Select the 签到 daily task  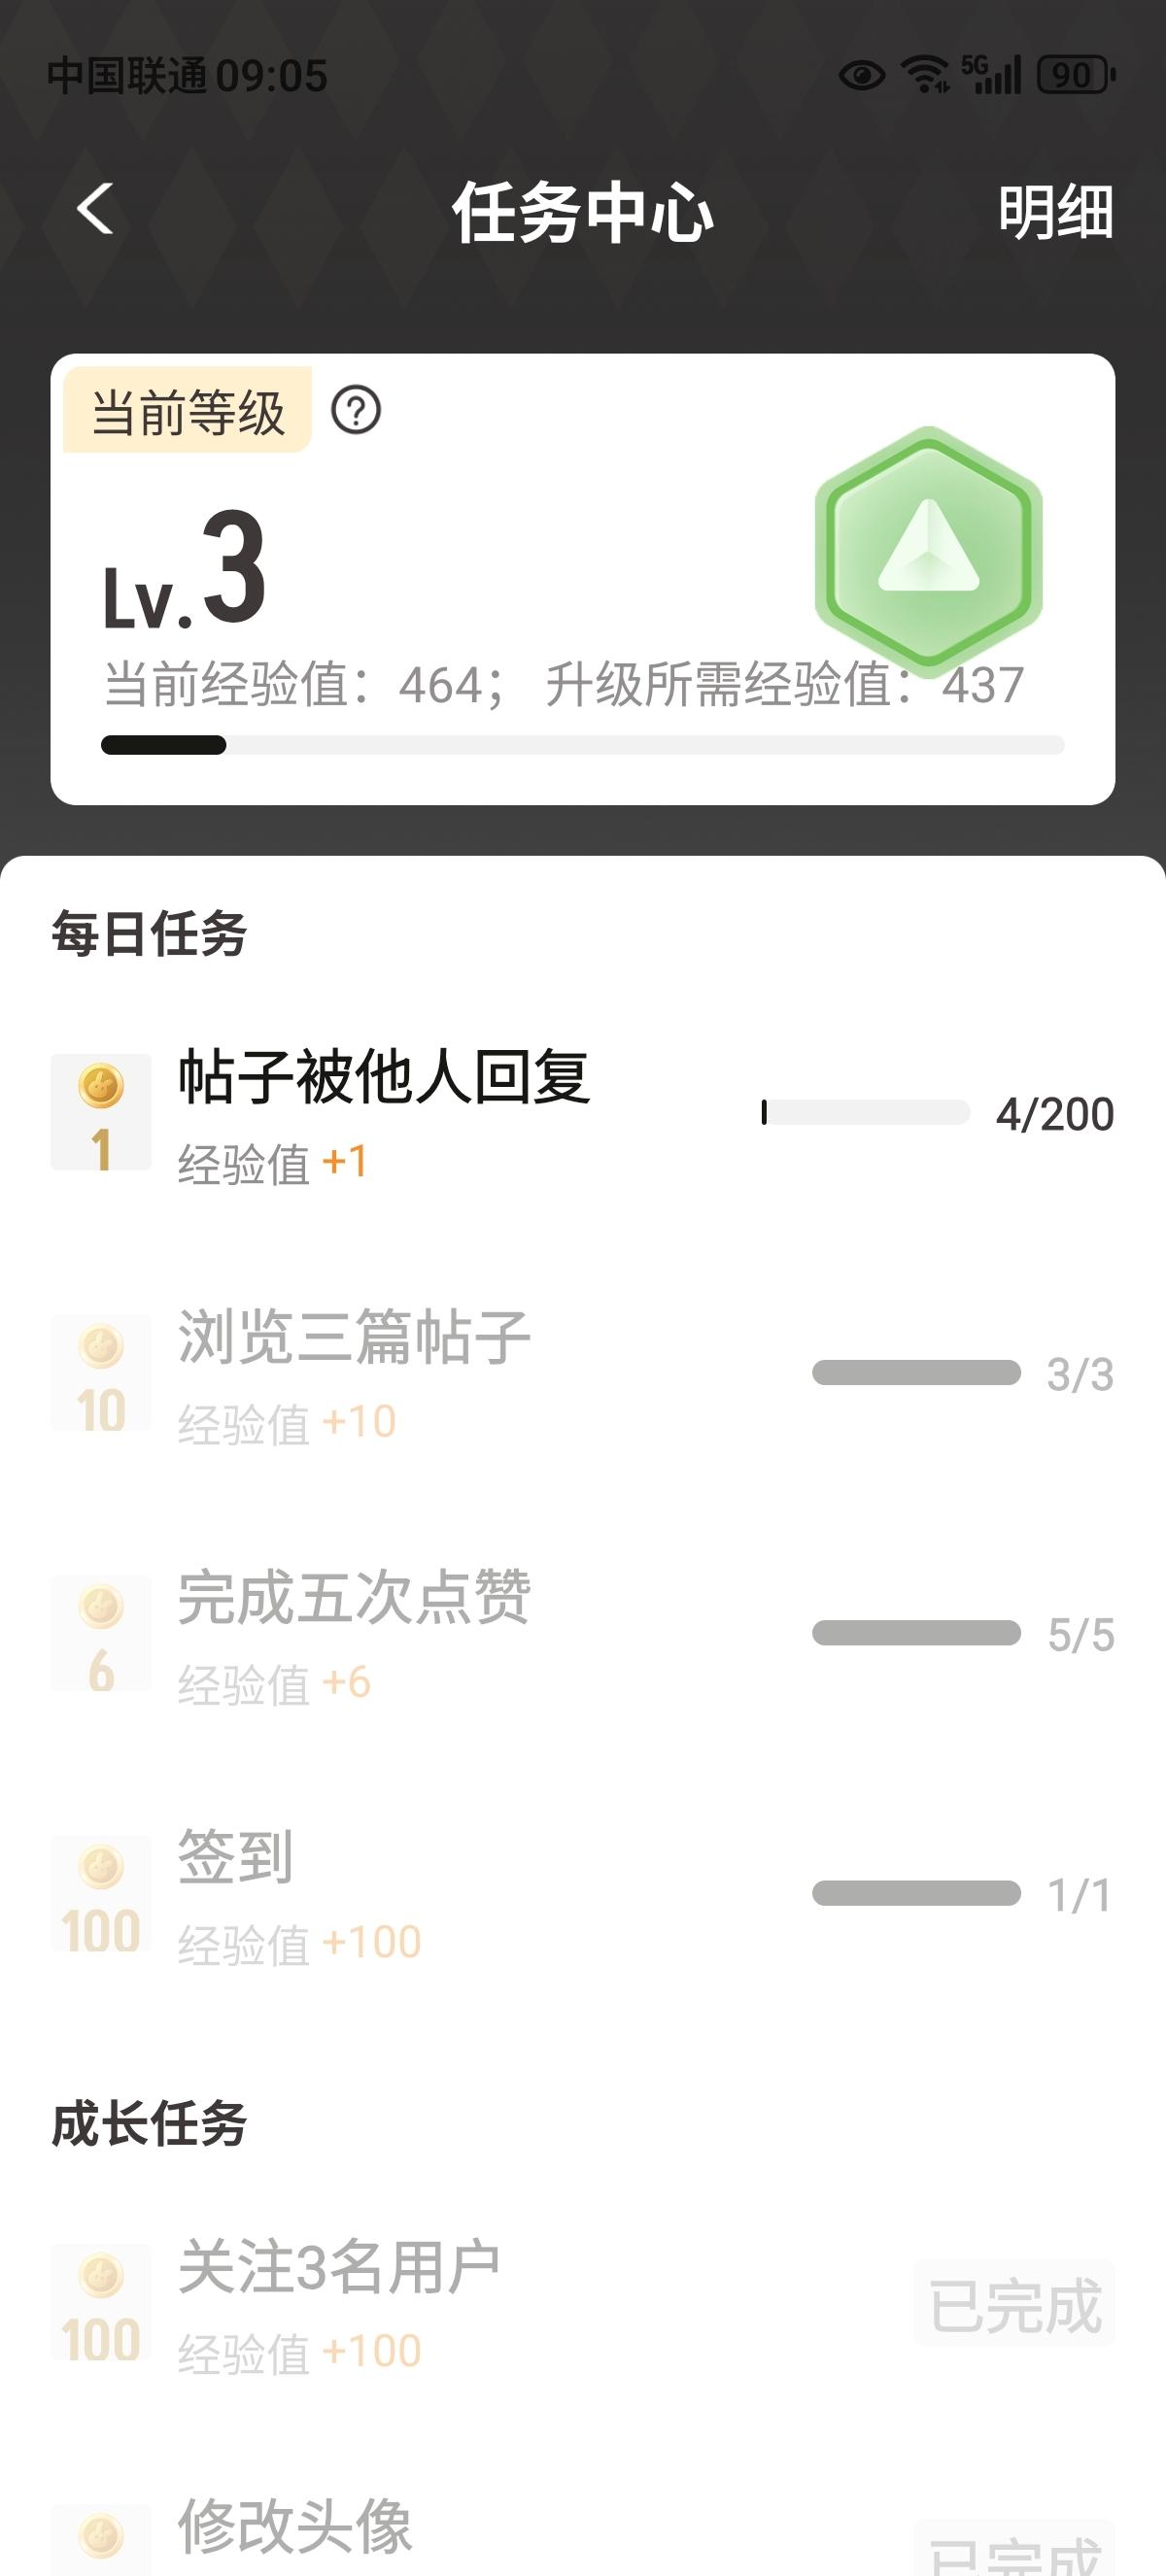[236, 1858]
